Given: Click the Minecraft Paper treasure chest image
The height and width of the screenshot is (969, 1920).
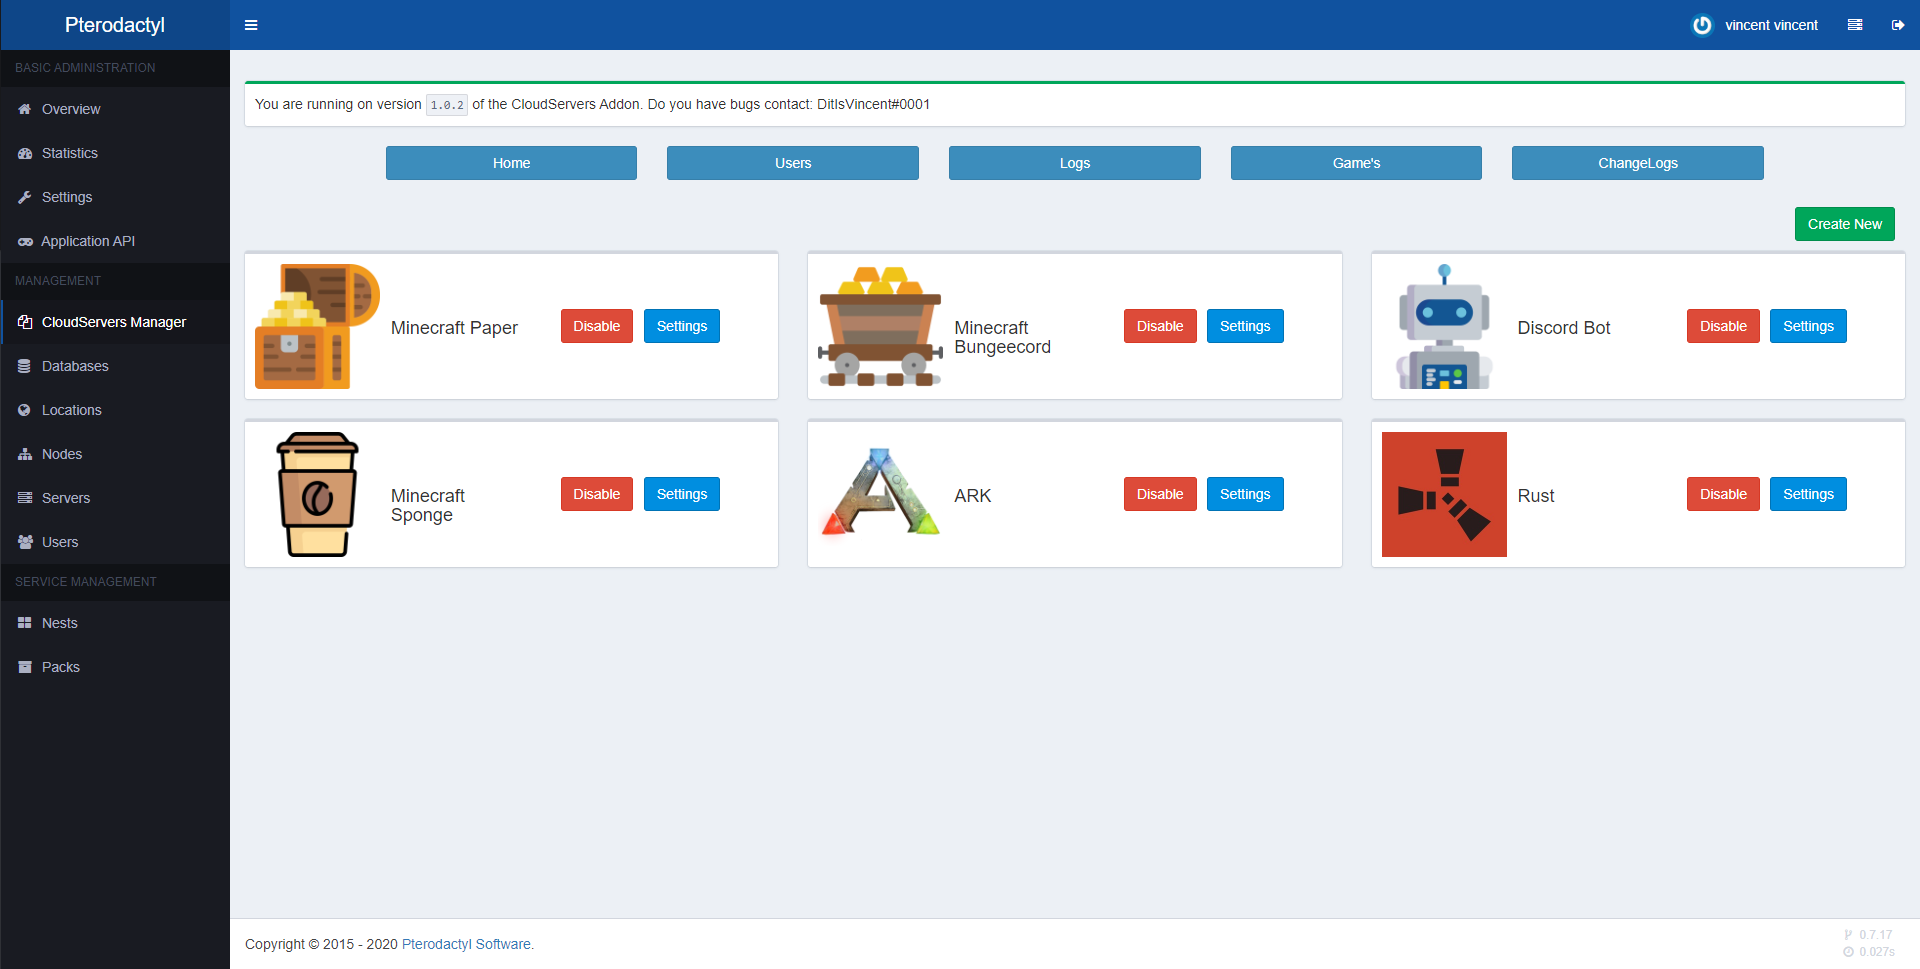Looking at the screenshot, I should [x=317, y=326].
